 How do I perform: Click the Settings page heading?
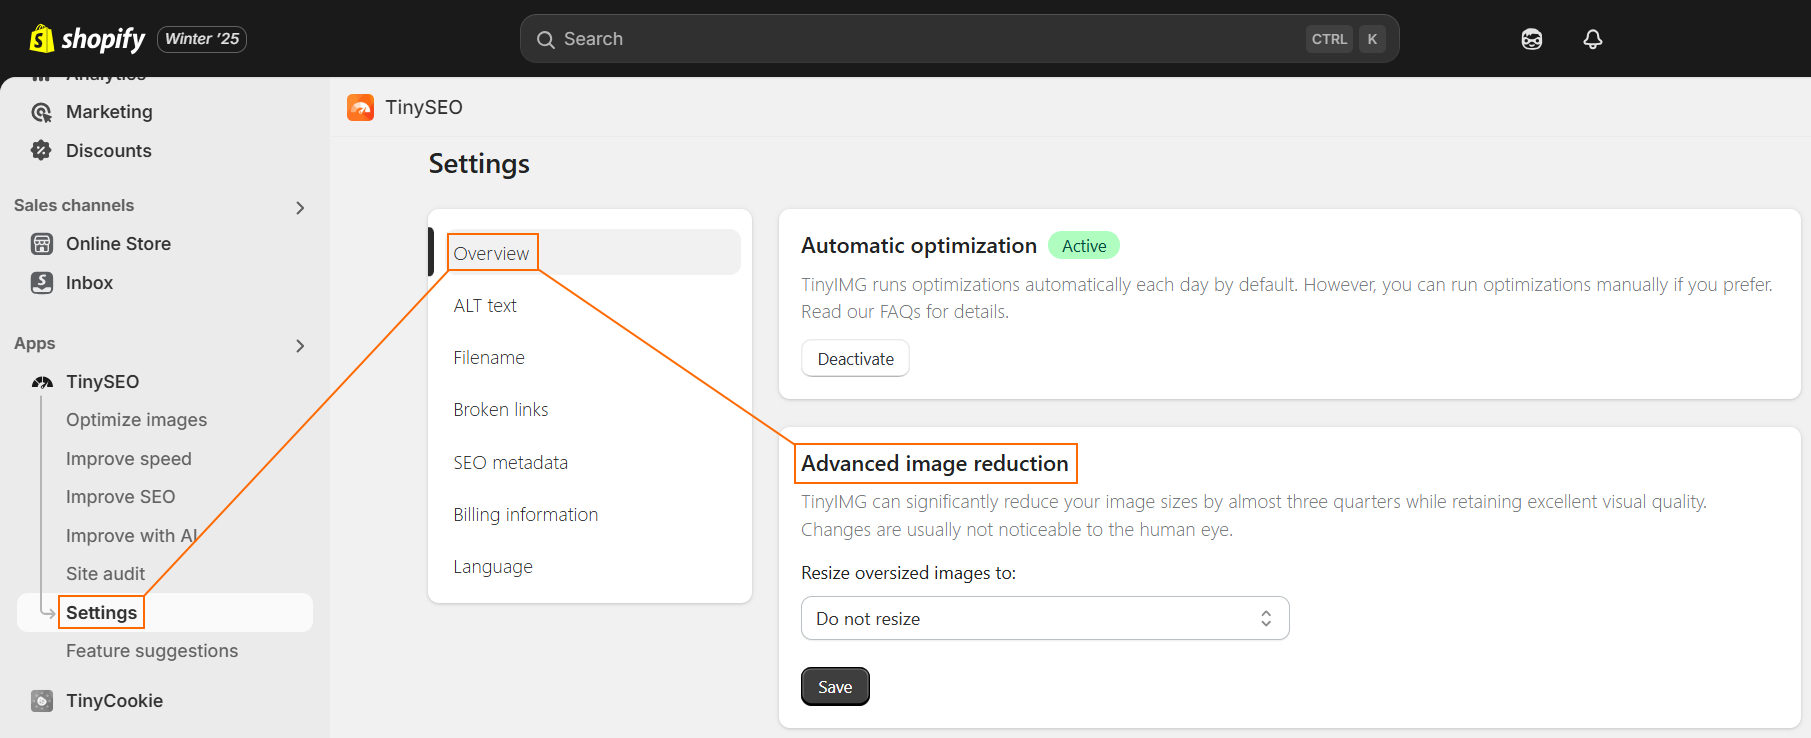click(479, 164)
